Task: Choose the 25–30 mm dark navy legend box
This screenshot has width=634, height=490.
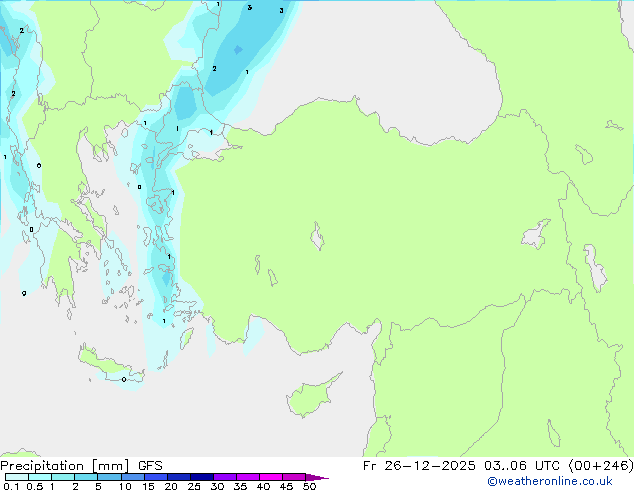Action: 202,477
